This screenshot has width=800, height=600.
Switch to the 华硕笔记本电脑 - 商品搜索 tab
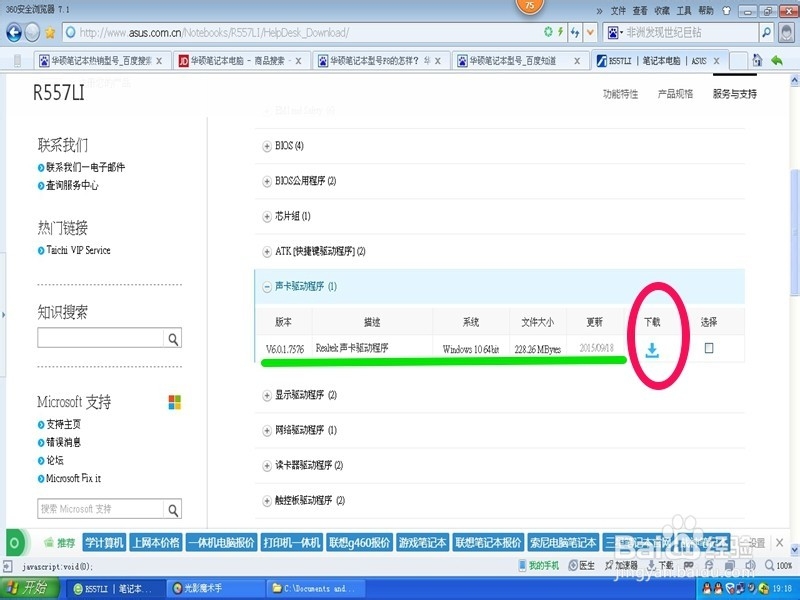click(240, 61)
